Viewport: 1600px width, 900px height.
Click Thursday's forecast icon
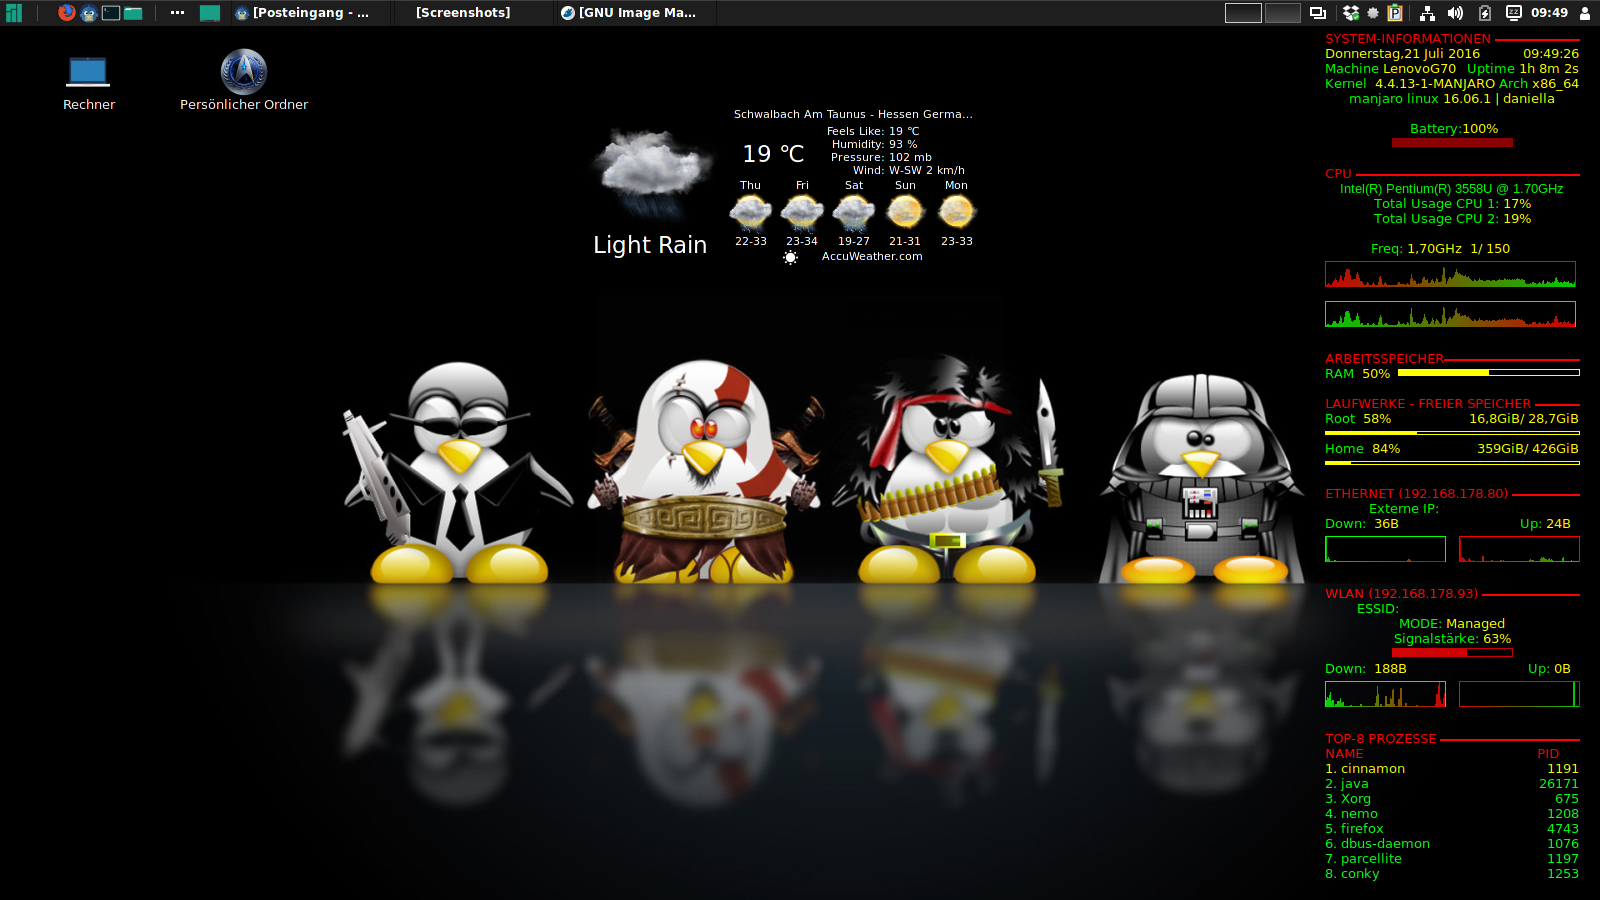click(751, 212)
